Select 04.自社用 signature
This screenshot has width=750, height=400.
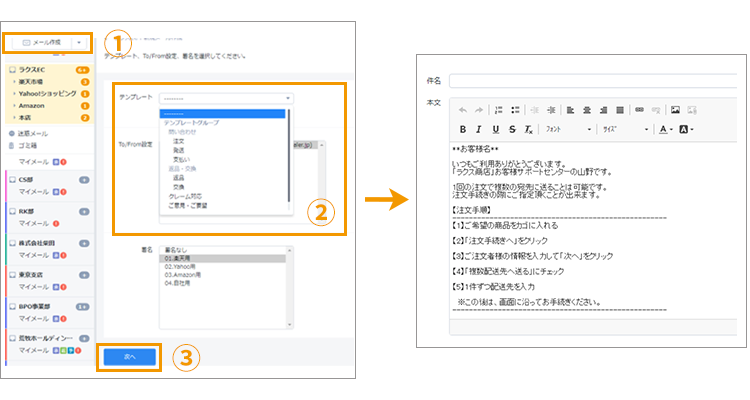click(x=177, y=283)
